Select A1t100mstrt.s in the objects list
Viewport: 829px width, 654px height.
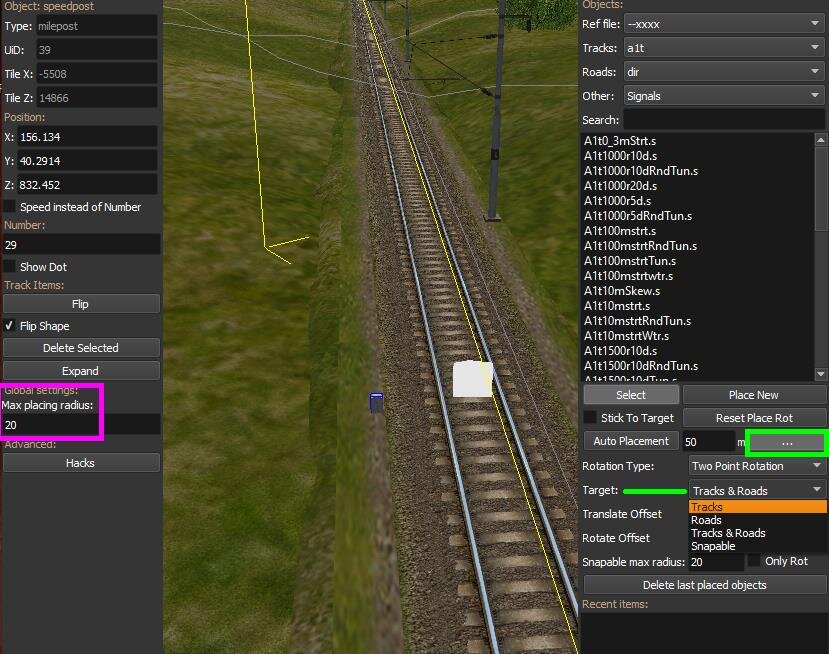(x=620, y=231)
